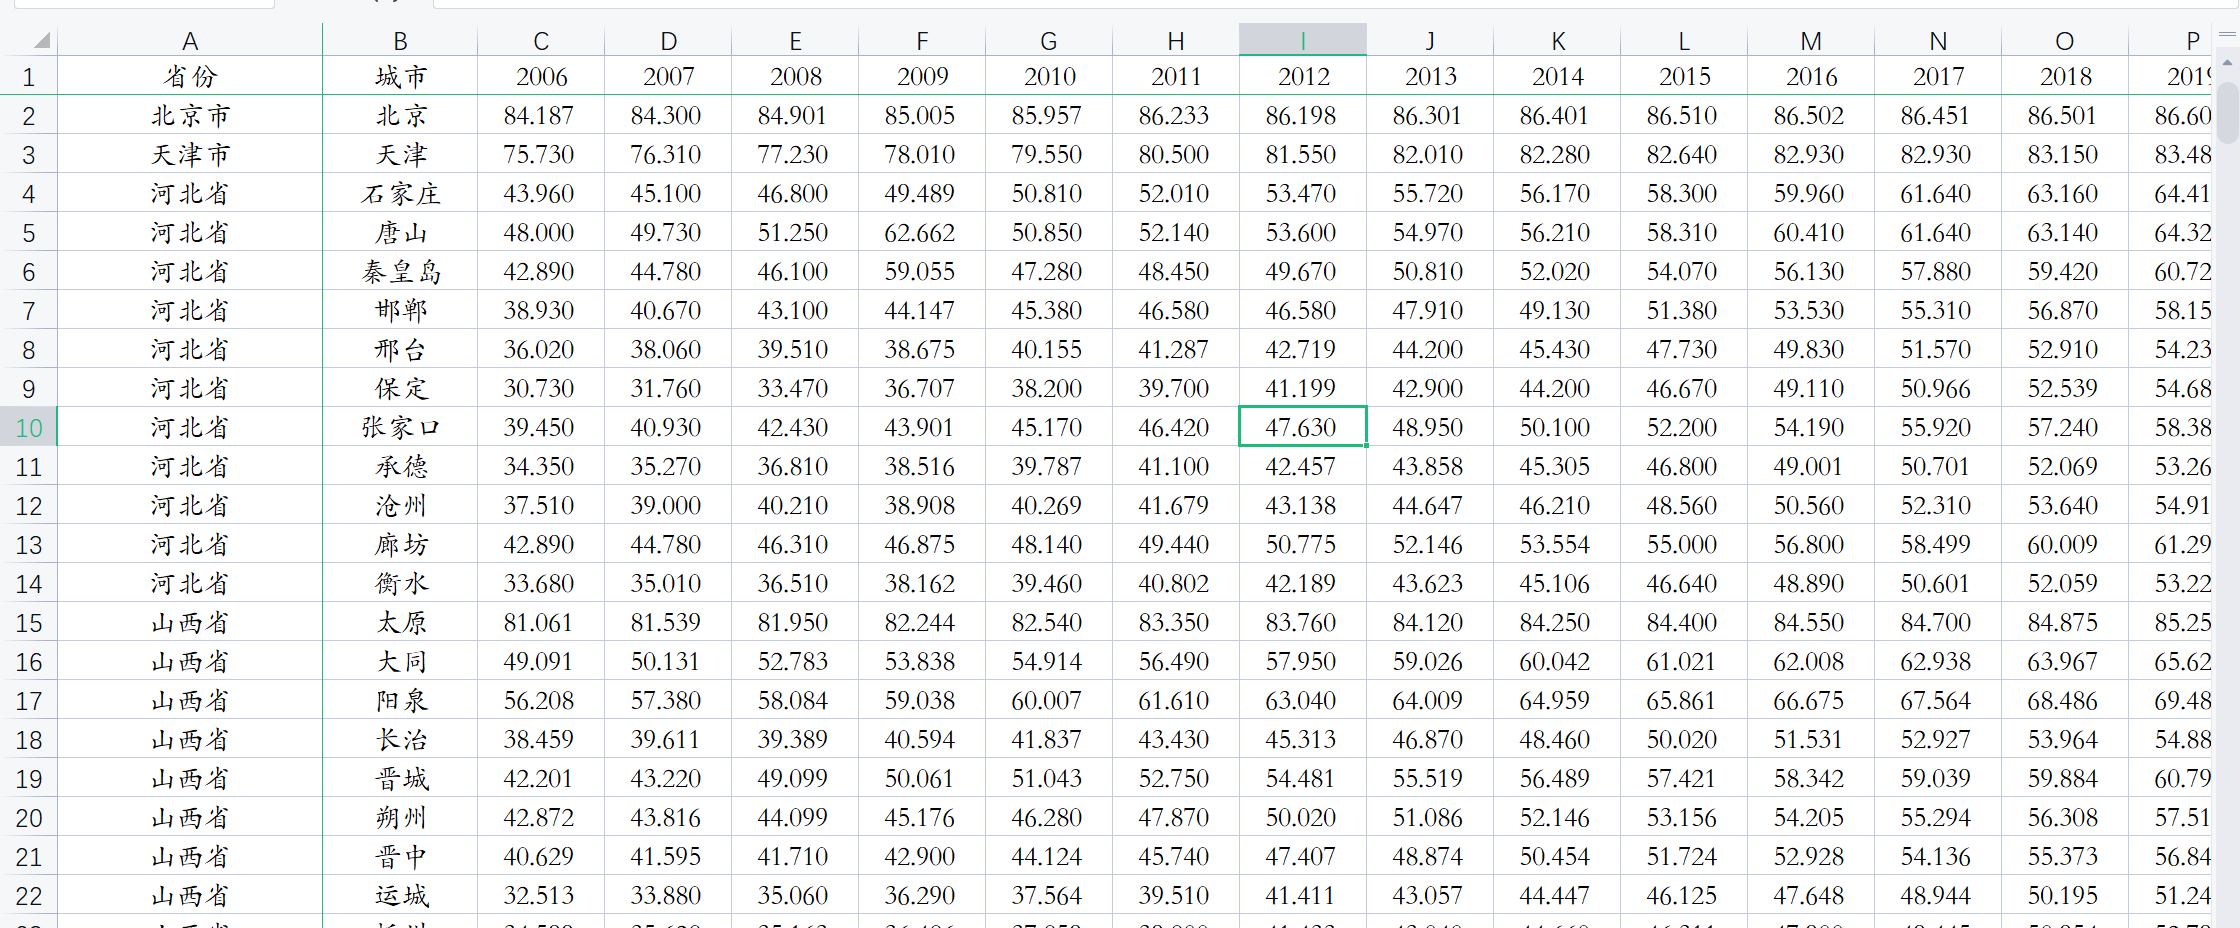Click the cell containing 76.310
This screenshot has width=2240, height=928.
668,155
